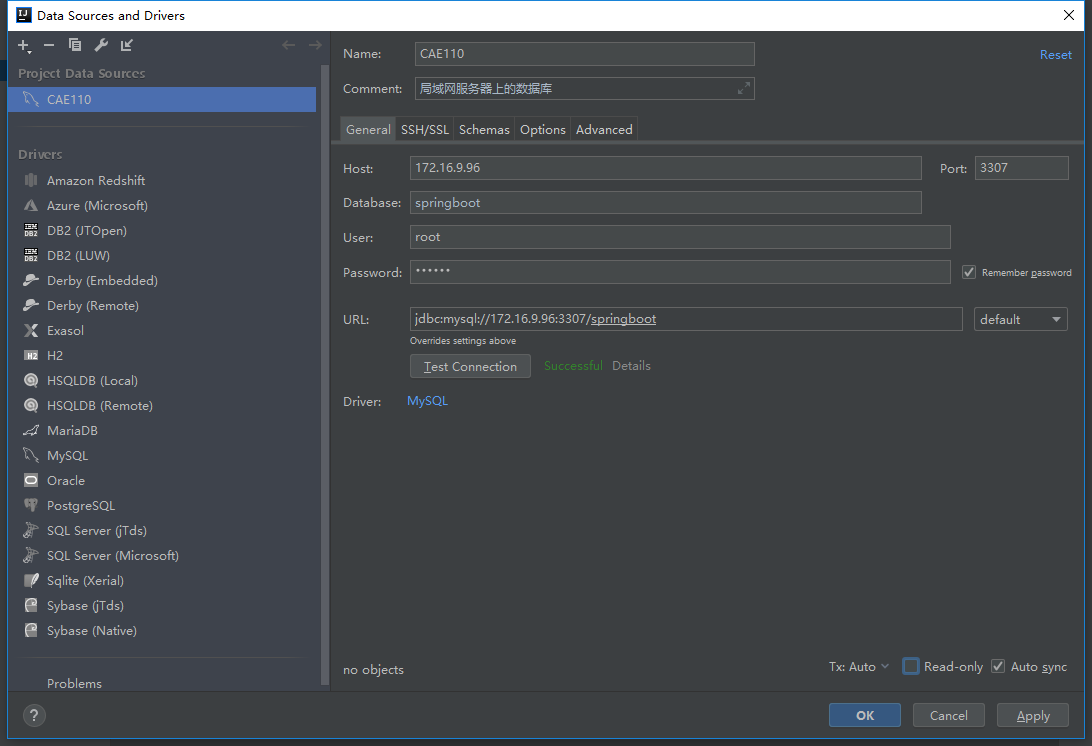Click the Name input field

[584, 54]
